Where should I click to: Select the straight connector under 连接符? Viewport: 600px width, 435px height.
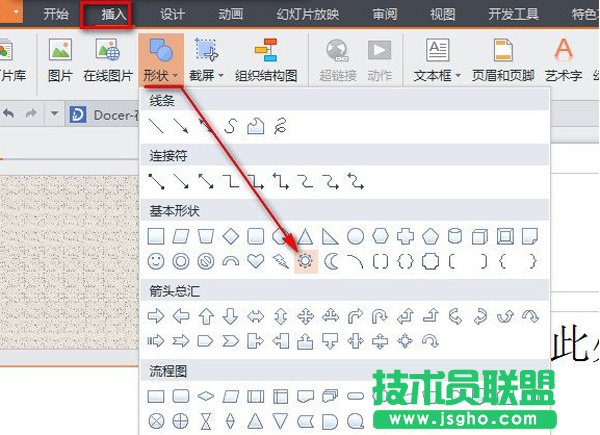pos(156,181)
